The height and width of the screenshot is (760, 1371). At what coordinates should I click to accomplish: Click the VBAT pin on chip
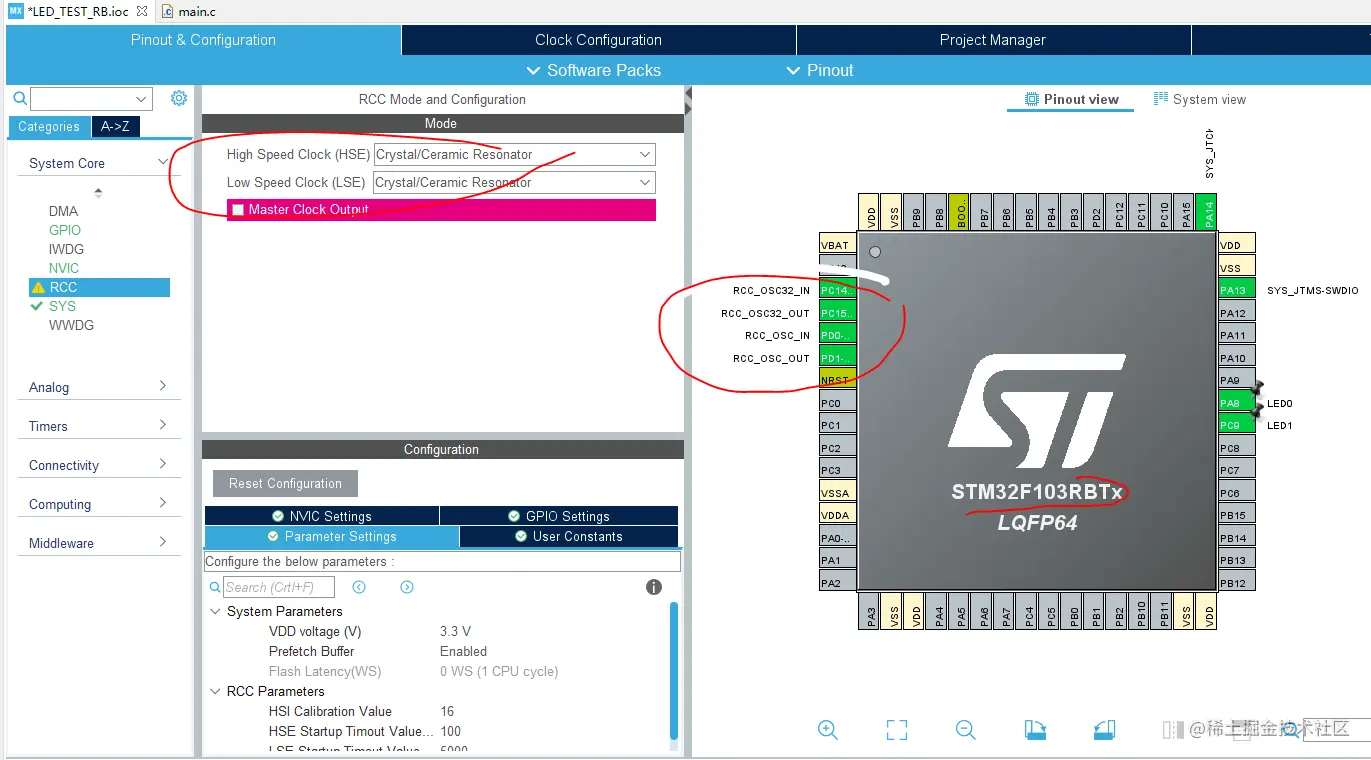point(837,245)
